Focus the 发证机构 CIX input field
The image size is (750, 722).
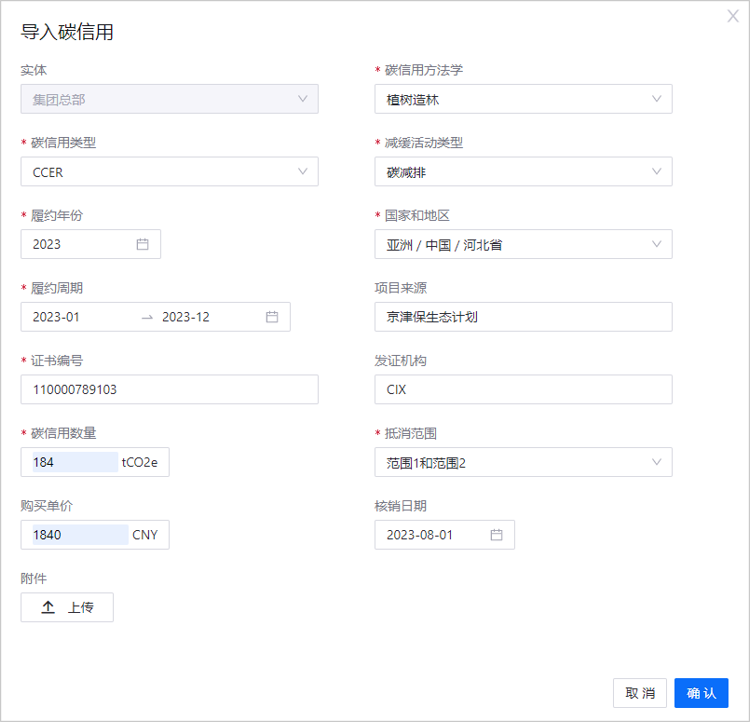point(523,389)
